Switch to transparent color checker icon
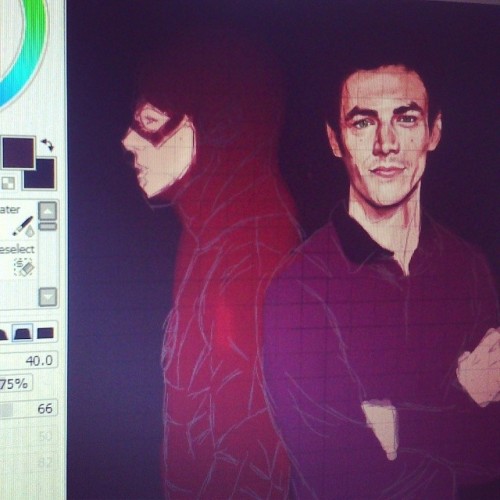 (8, 183)
